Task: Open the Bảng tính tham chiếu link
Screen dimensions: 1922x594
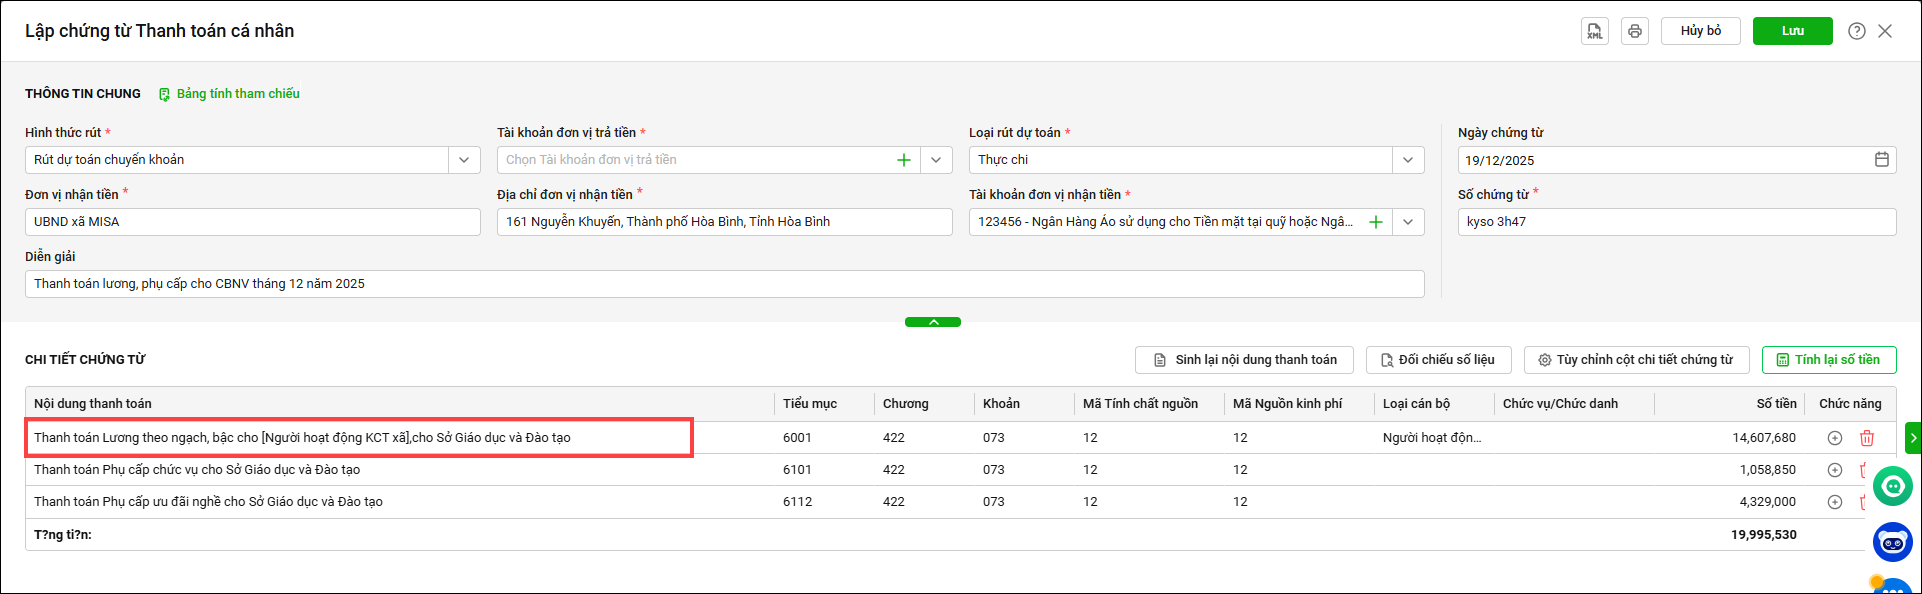Action: click(x=237, y=94)
